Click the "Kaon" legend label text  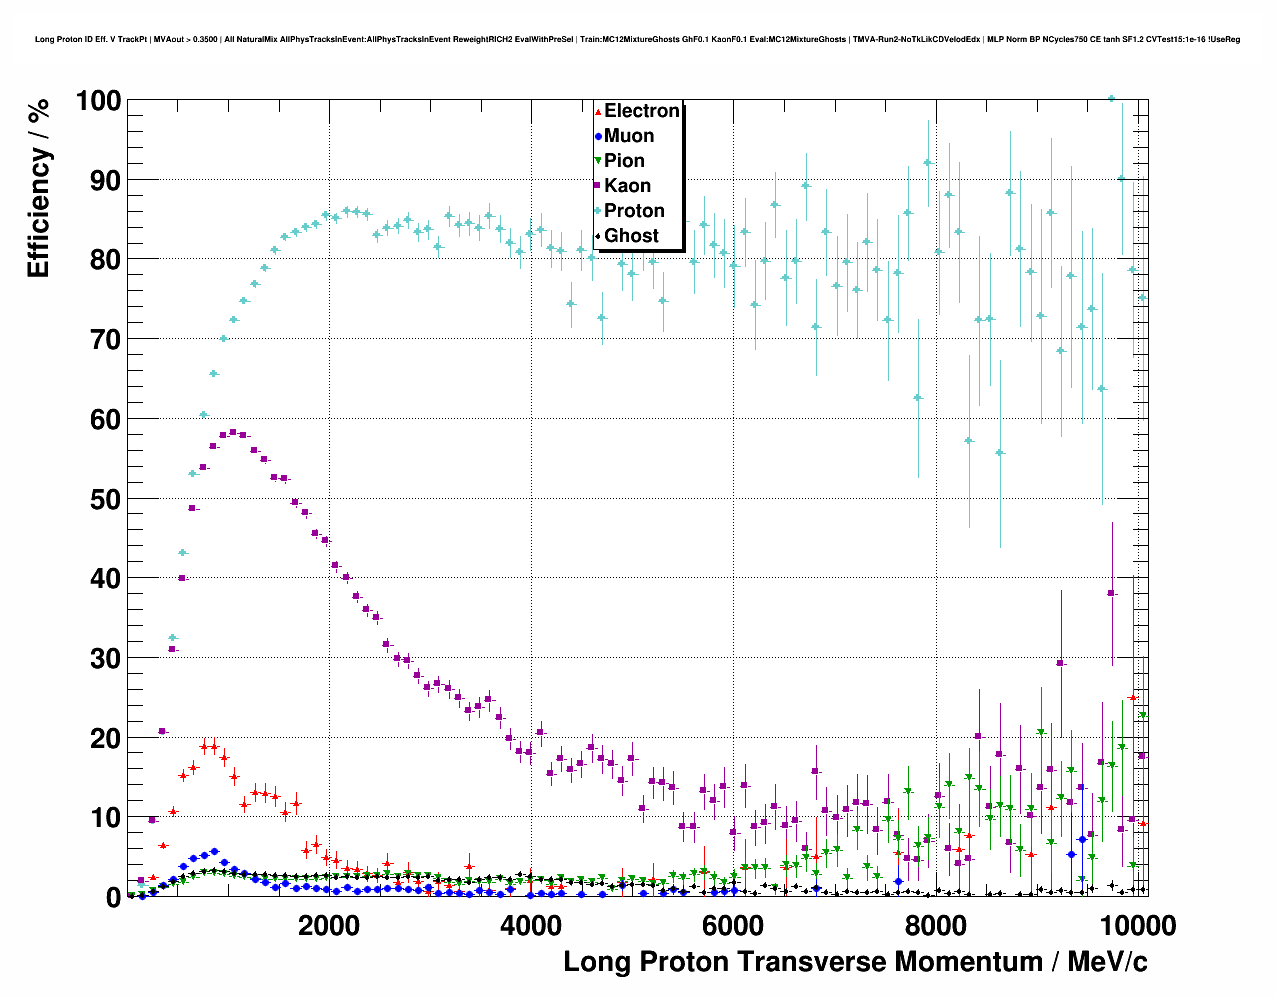click(x=627, y=186)
